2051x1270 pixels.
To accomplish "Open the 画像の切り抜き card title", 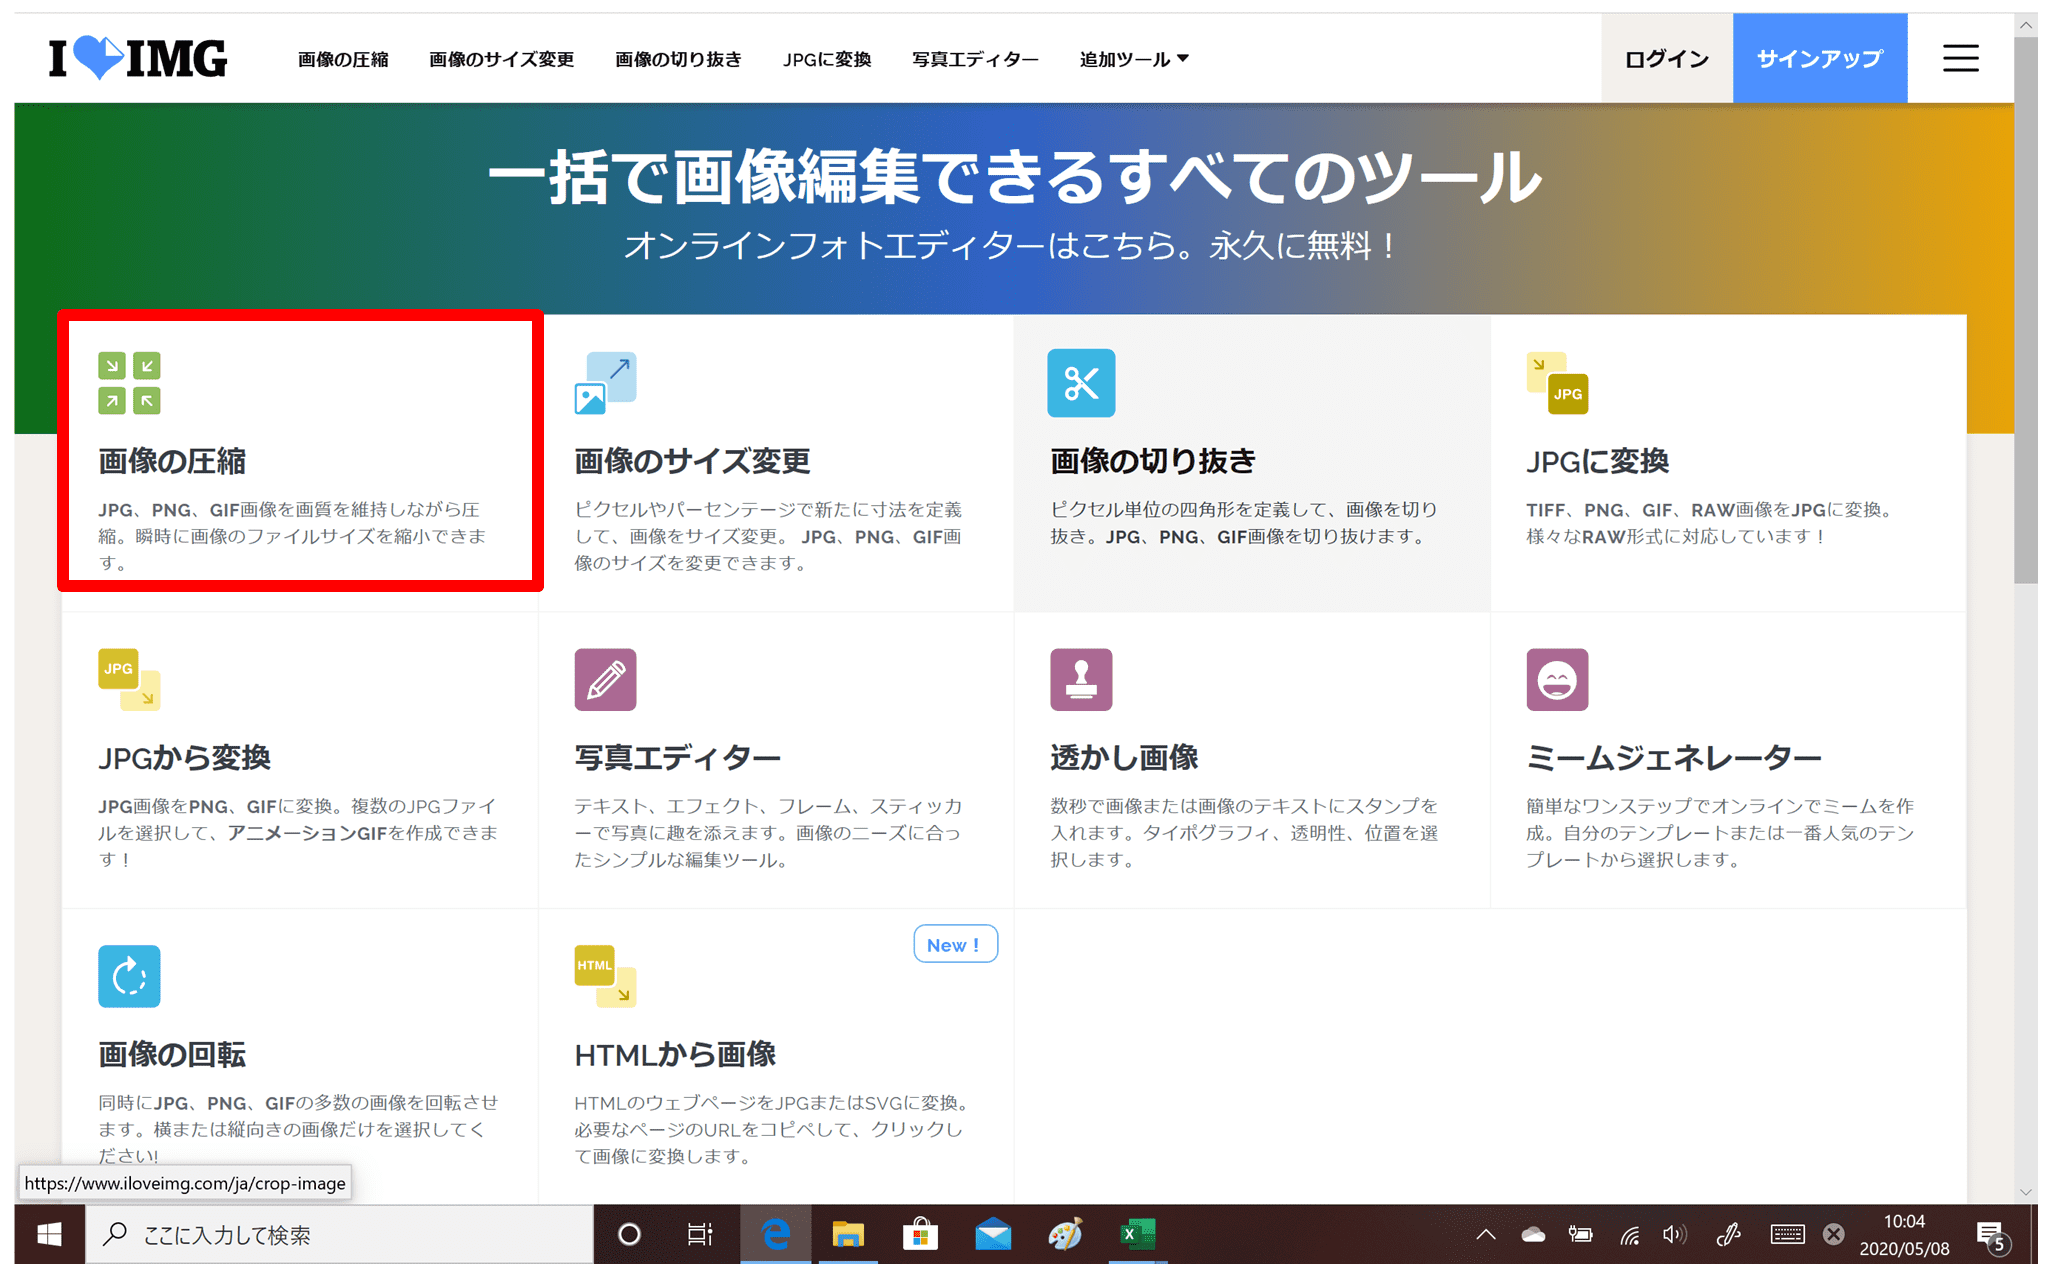I will tap(1153, 461).
